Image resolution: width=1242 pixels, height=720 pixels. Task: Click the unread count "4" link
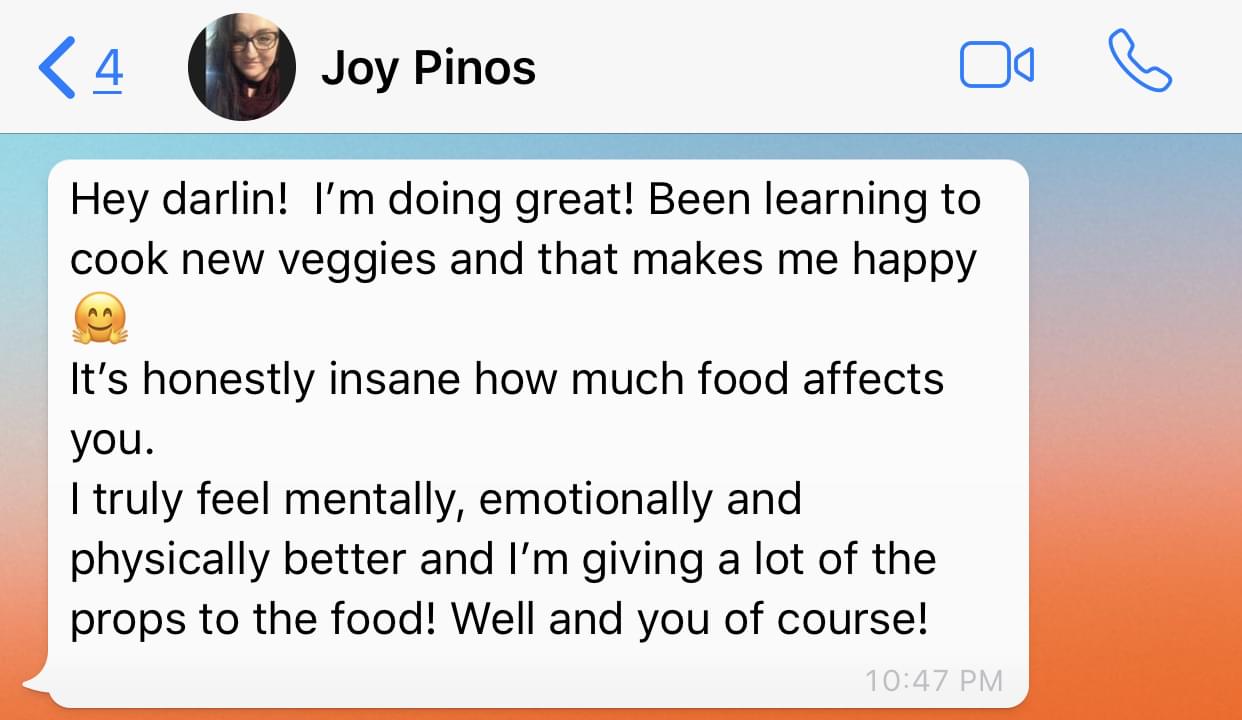[x=108, y=68]
